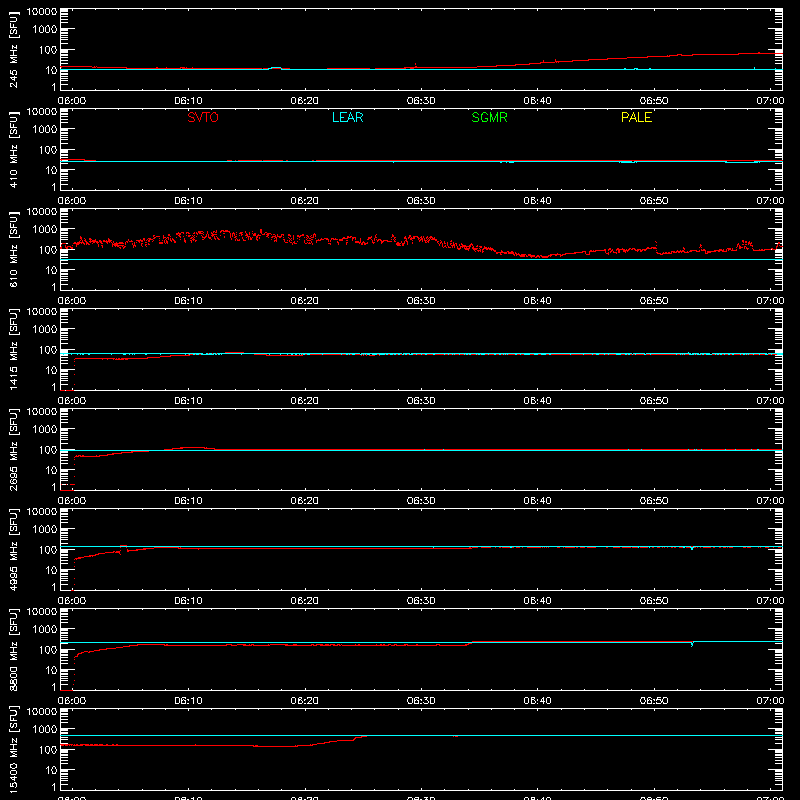Click the green SGMR legend label

(489, 117)
